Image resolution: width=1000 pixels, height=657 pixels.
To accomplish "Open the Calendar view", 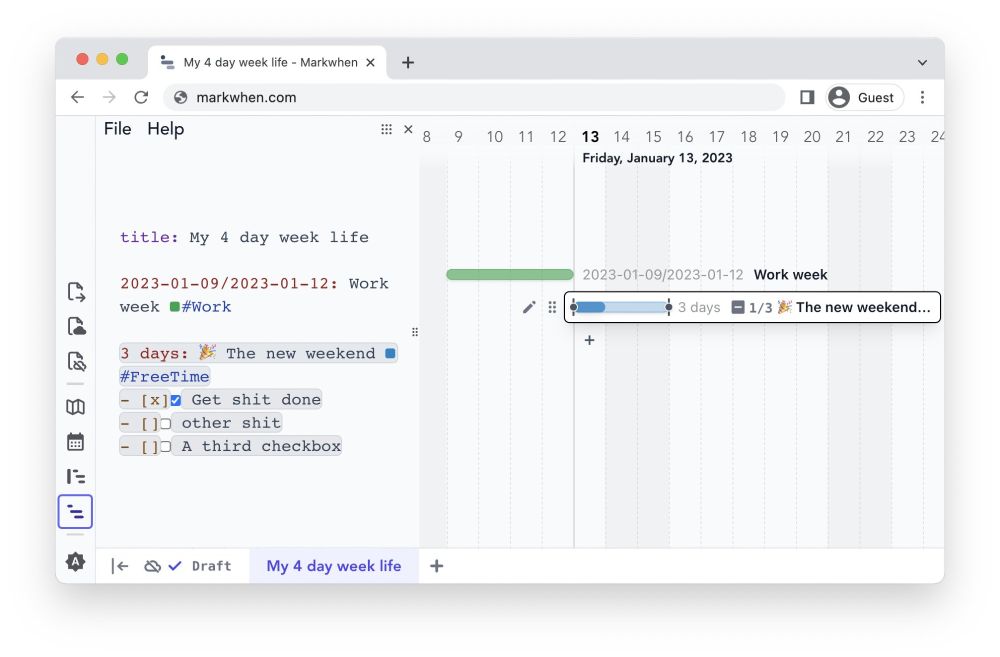I will click(75, 441).
